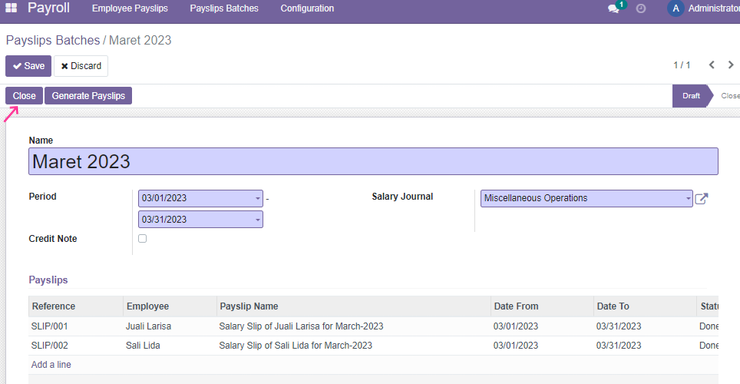Click Add a line link

coord(51,365)
